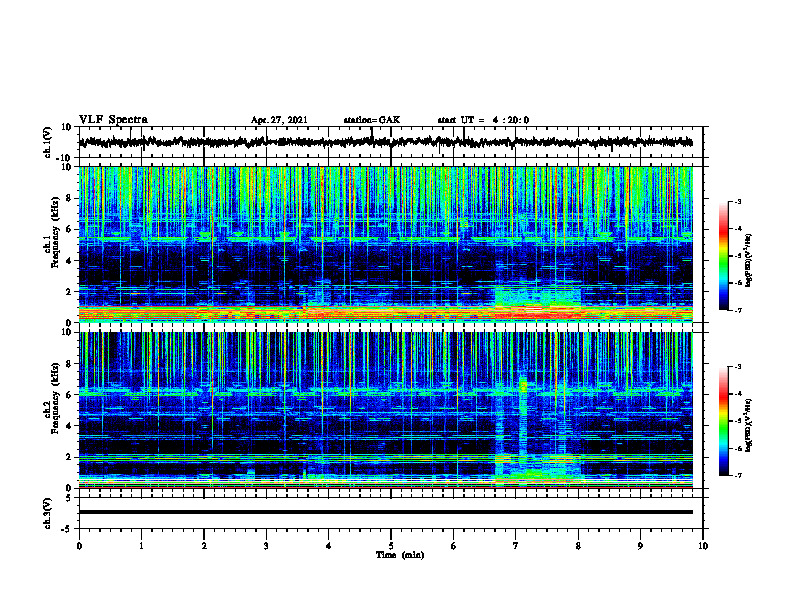Screen dimensions: 792x612
Task: Click the "-7" label on ch.1 colorbar
Action: [x=737, y=310]
